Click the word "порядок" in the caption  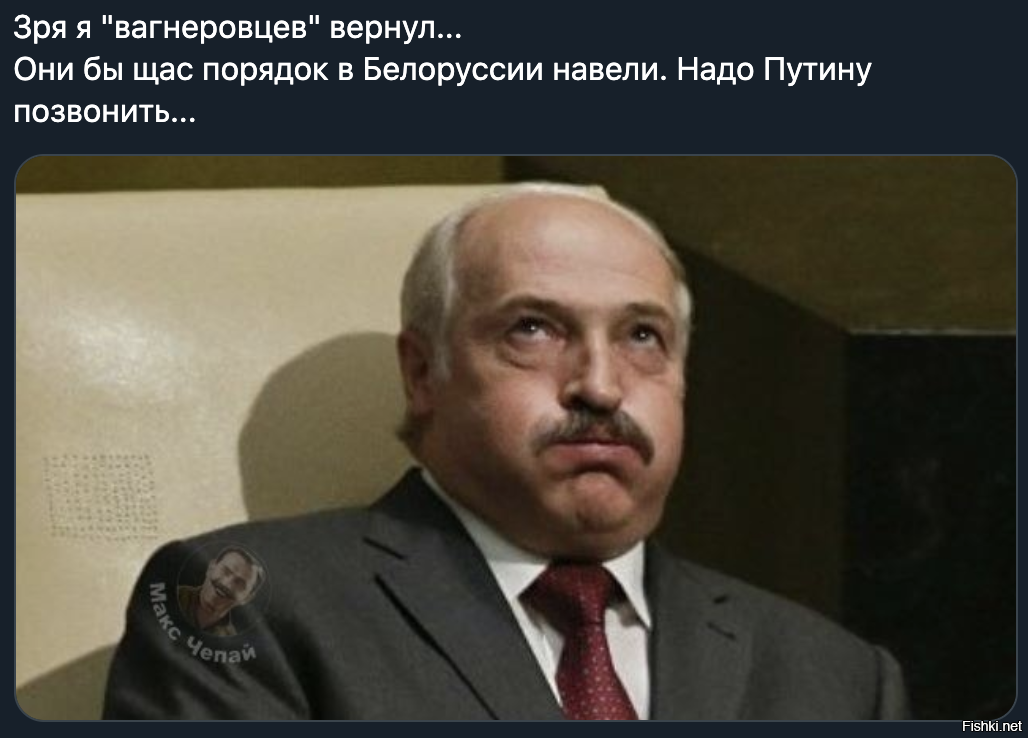tap(266, 71)
